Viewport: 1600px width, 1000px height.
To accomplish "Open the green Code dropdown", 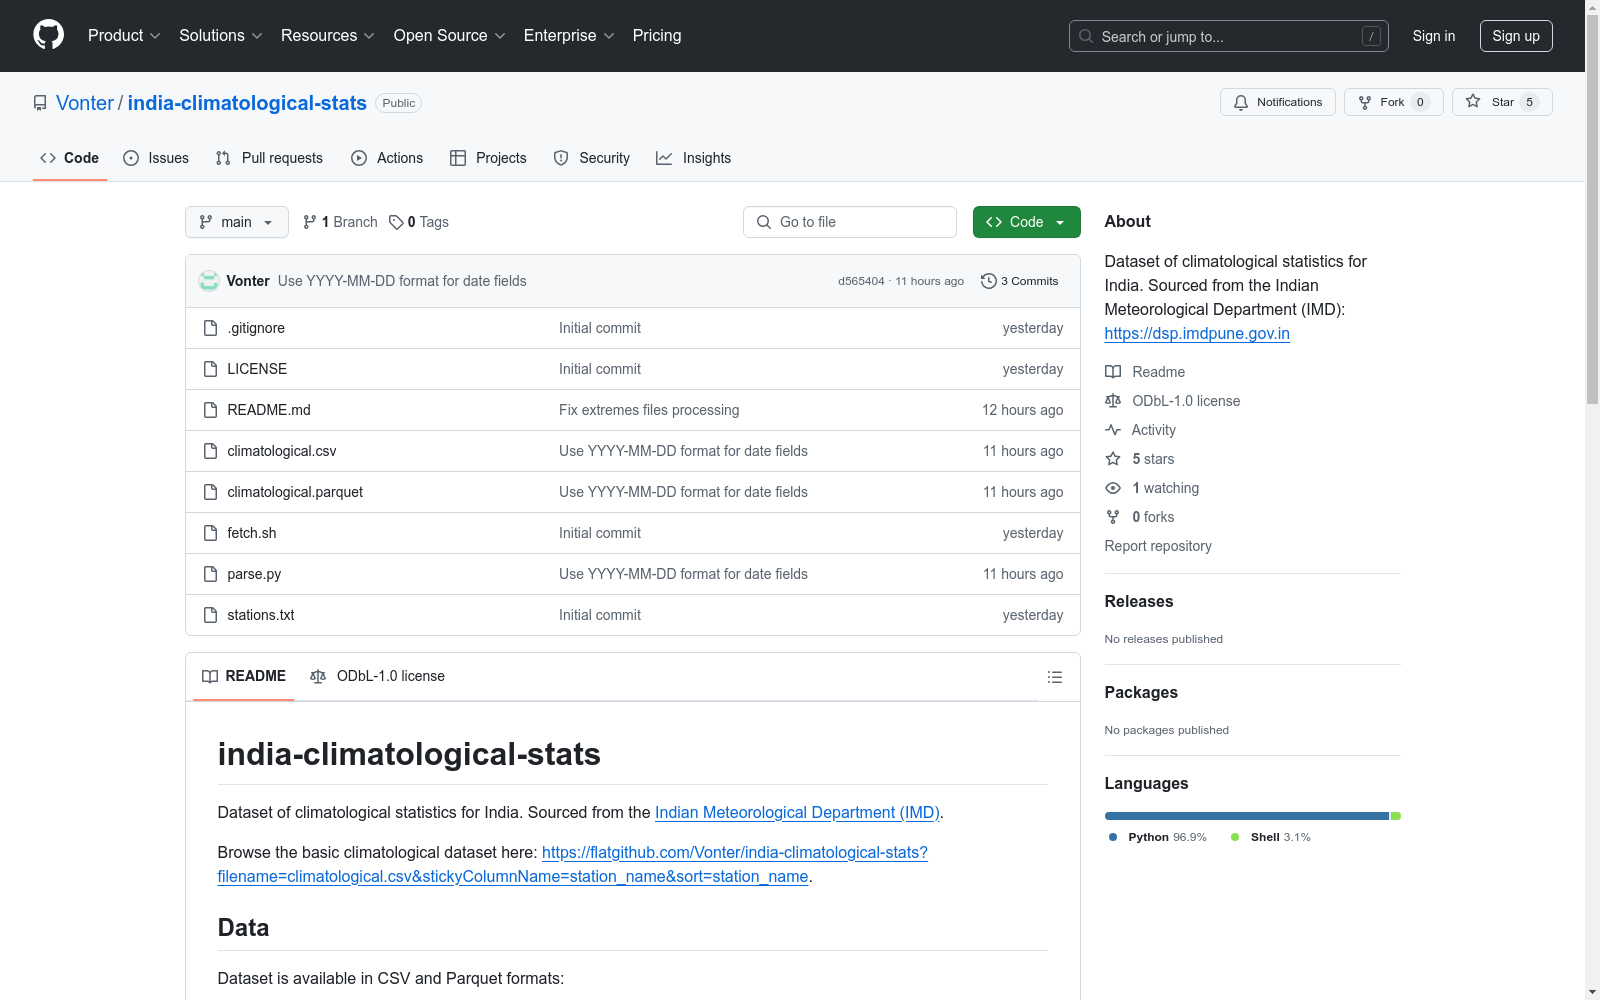I will coord(1026,222).
